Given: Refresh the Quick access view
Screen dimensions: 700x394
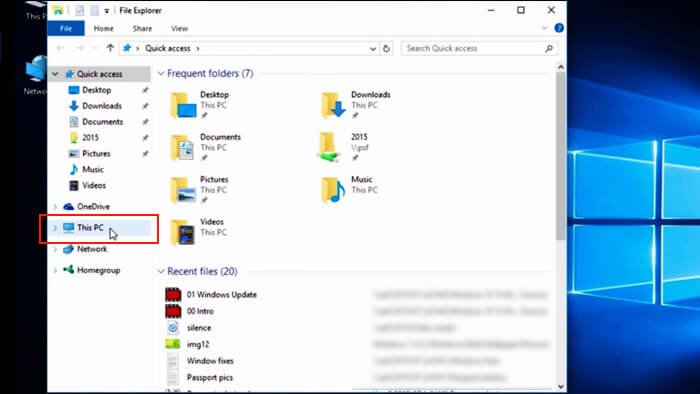Looking at the screenshot, I should (387, 48).
